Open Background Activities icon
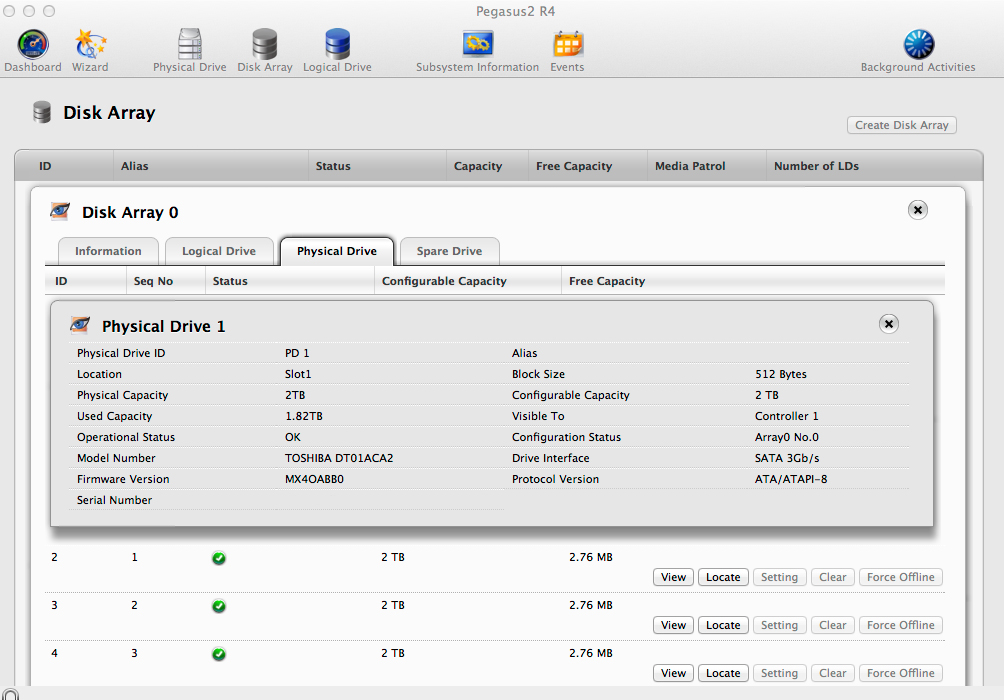 coord(918,44)
